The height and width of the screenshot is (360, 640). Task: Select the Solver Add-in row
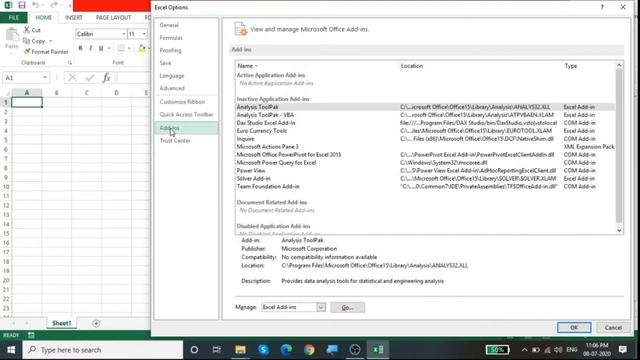click(x=424, y=178)
